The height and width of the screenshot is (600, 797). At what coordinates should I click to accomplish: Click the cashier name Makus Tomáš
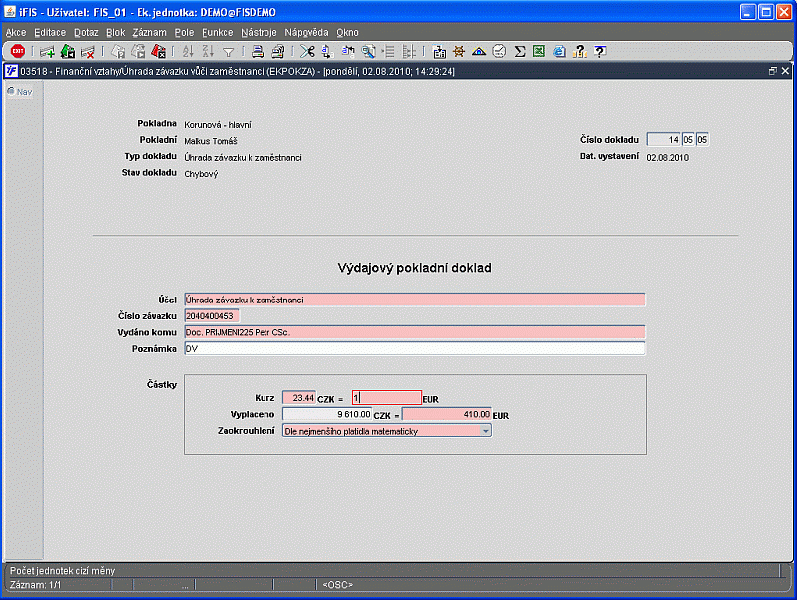click(210, 141)
